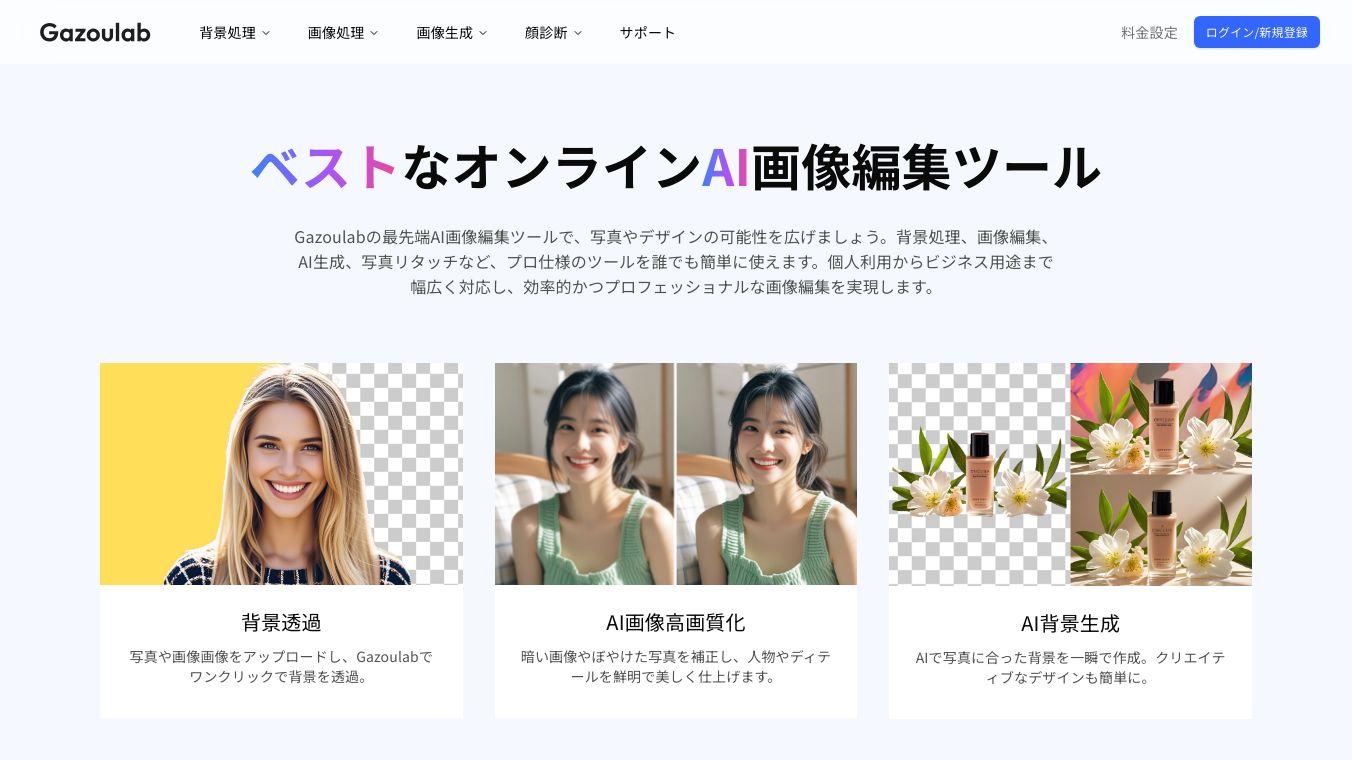Open the blonde woman background removal image
Image resolution: width=1352 pixels, height=760 pixels.
point(281,474)
